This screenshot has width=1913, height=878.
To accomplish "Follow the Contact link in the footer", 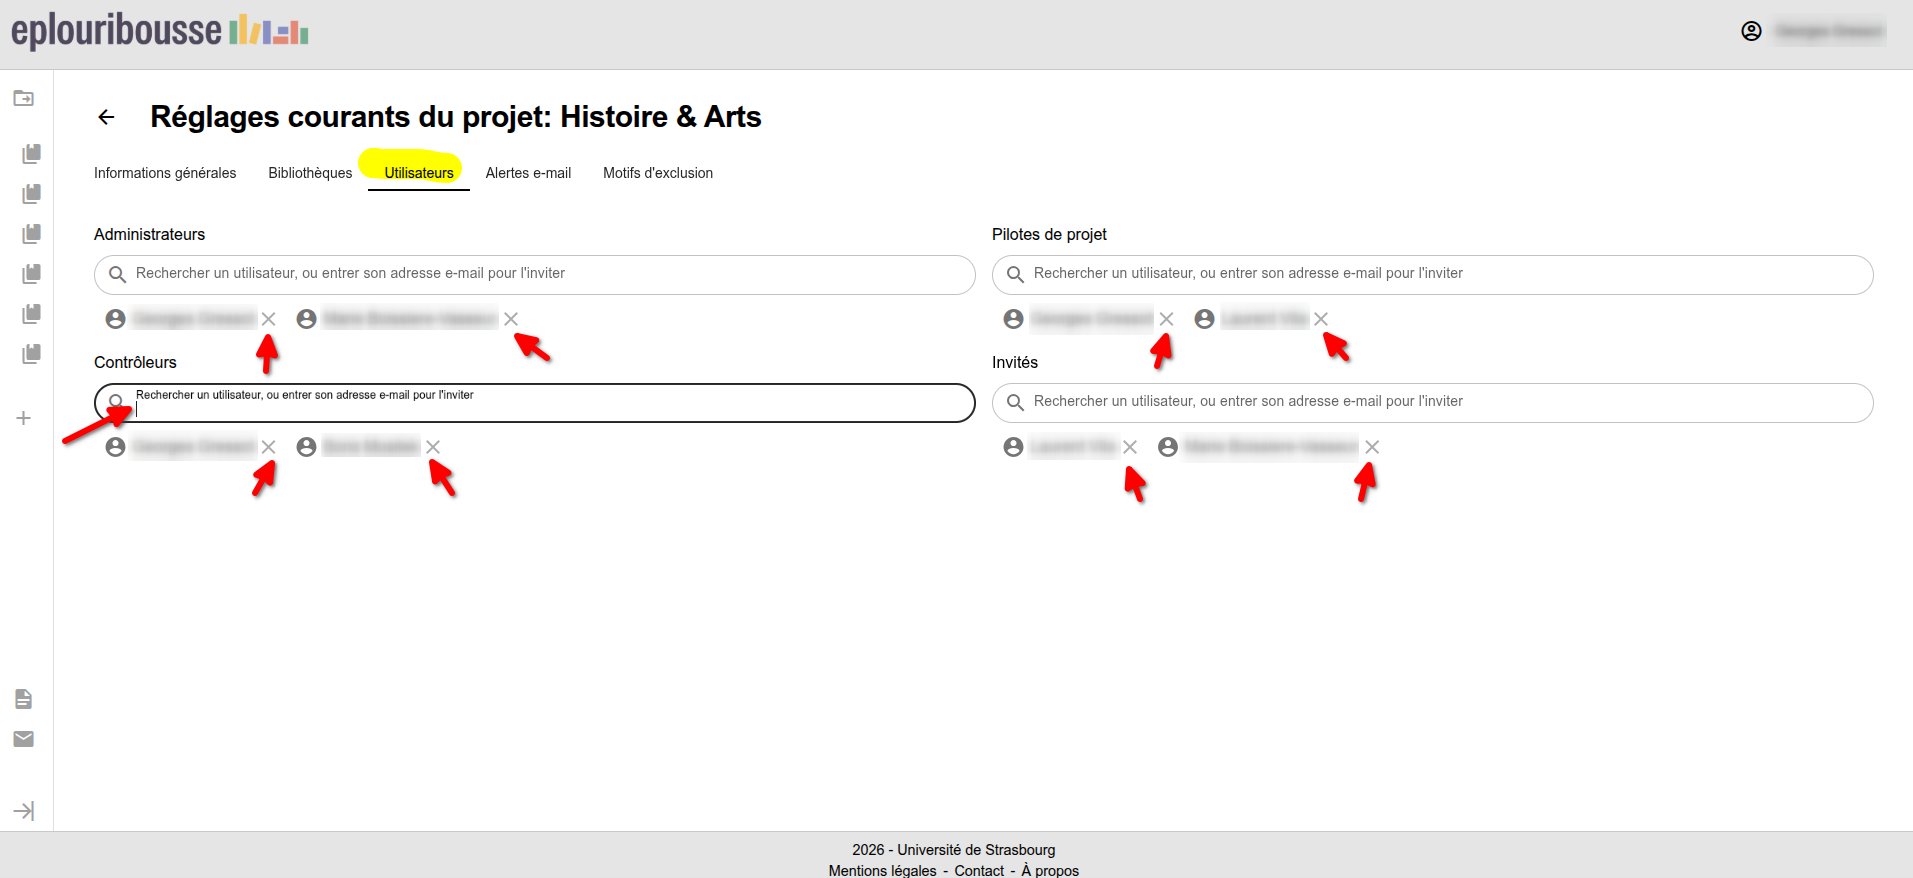I will 979,870.
